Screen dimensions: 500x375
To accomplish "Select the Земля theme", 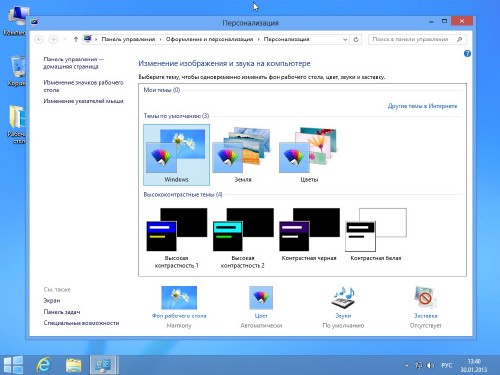I will (243, 155).
